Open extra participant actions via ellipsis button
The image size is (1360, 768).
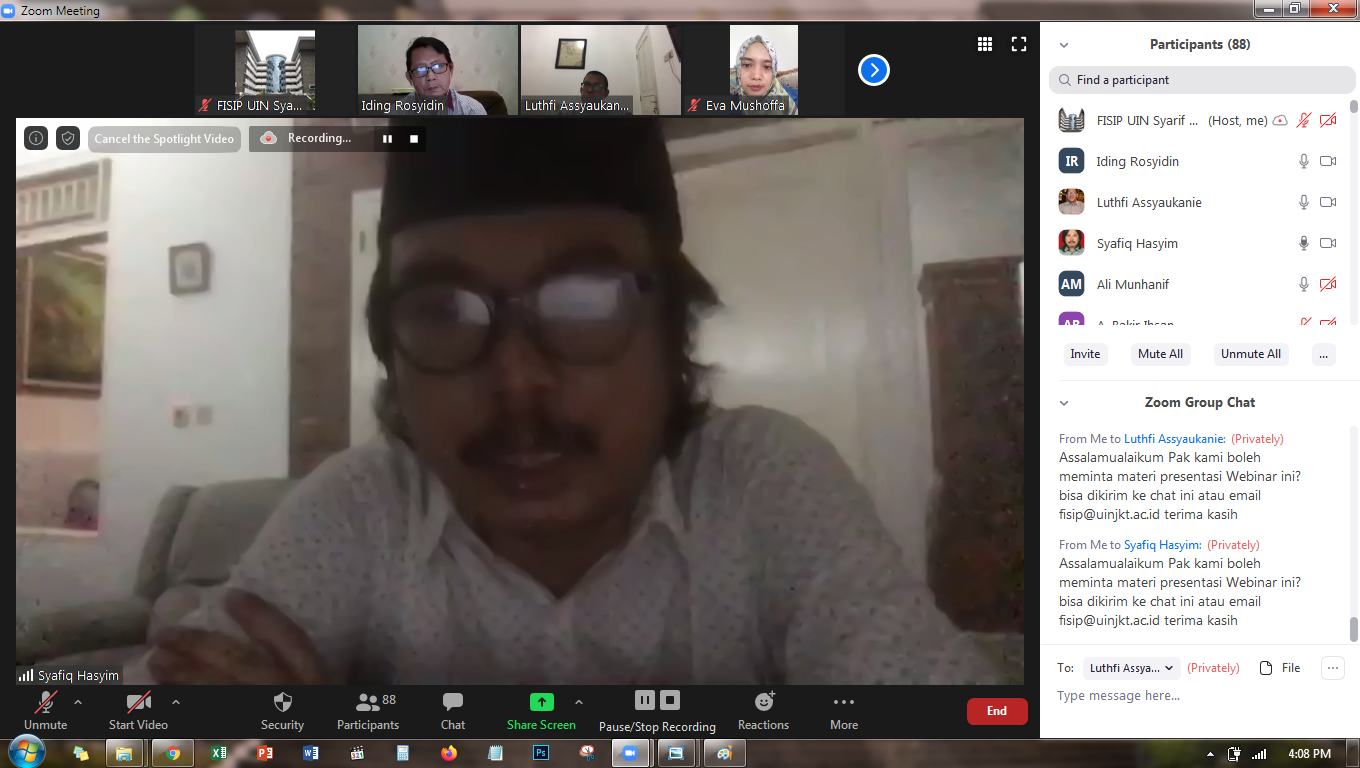tap(1323, 353)
